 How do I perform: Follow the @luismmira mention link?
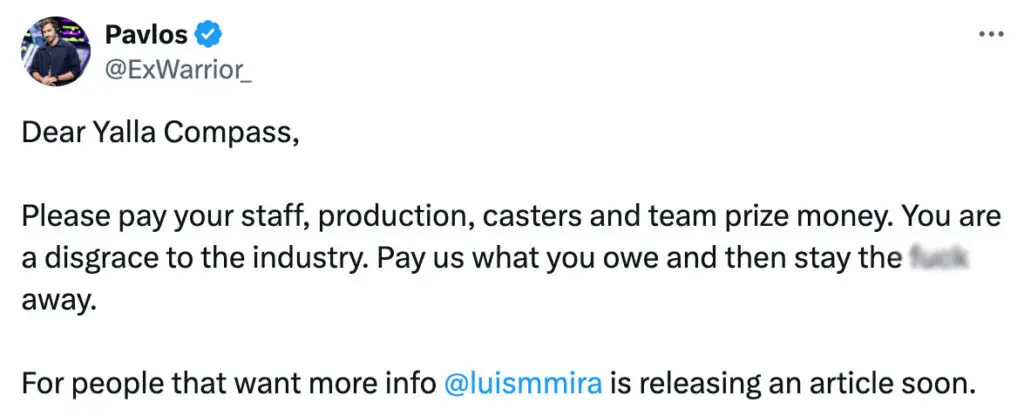[523, 382]
